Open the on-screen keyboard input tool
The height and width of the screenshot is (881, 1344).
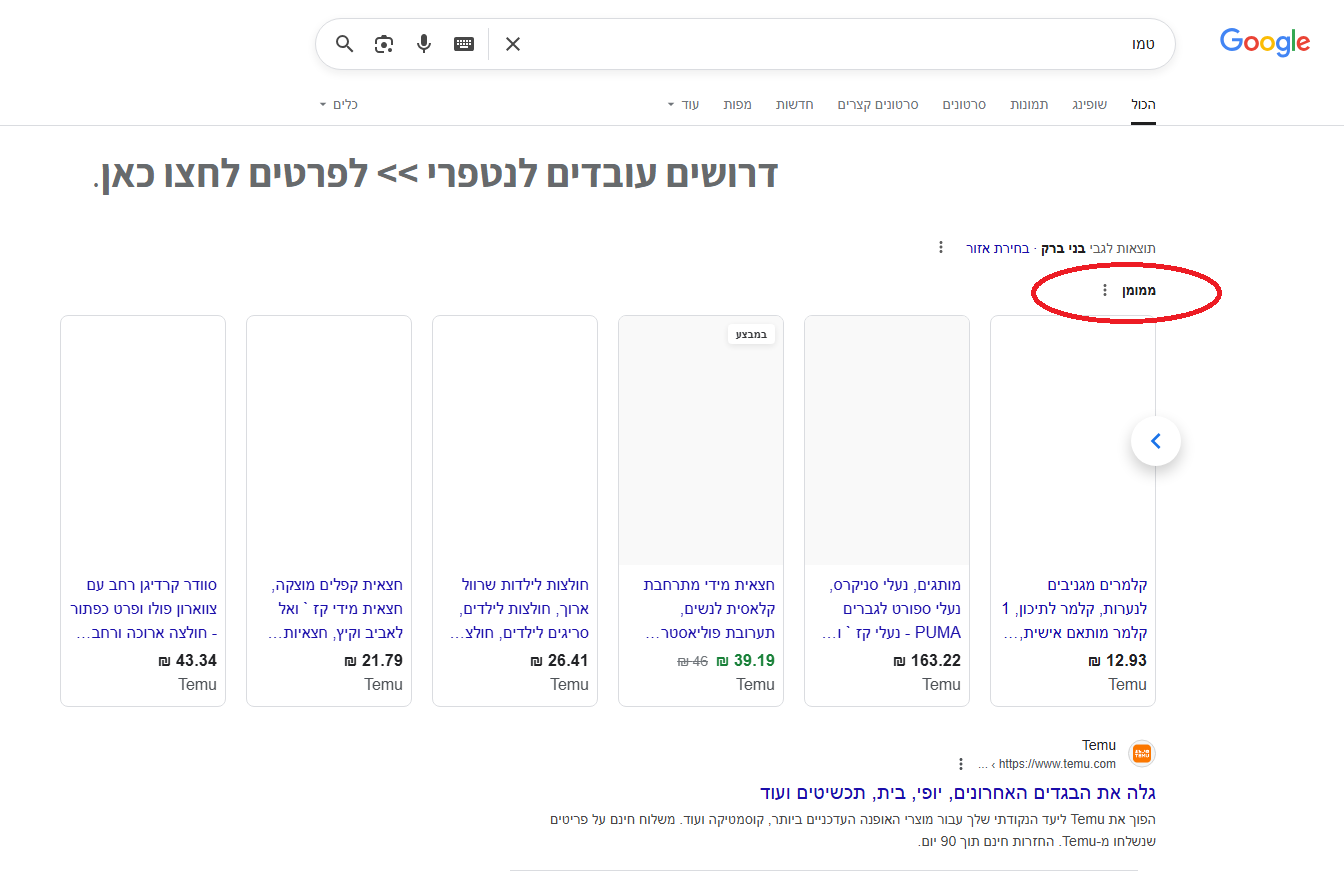tap(464, 44)
